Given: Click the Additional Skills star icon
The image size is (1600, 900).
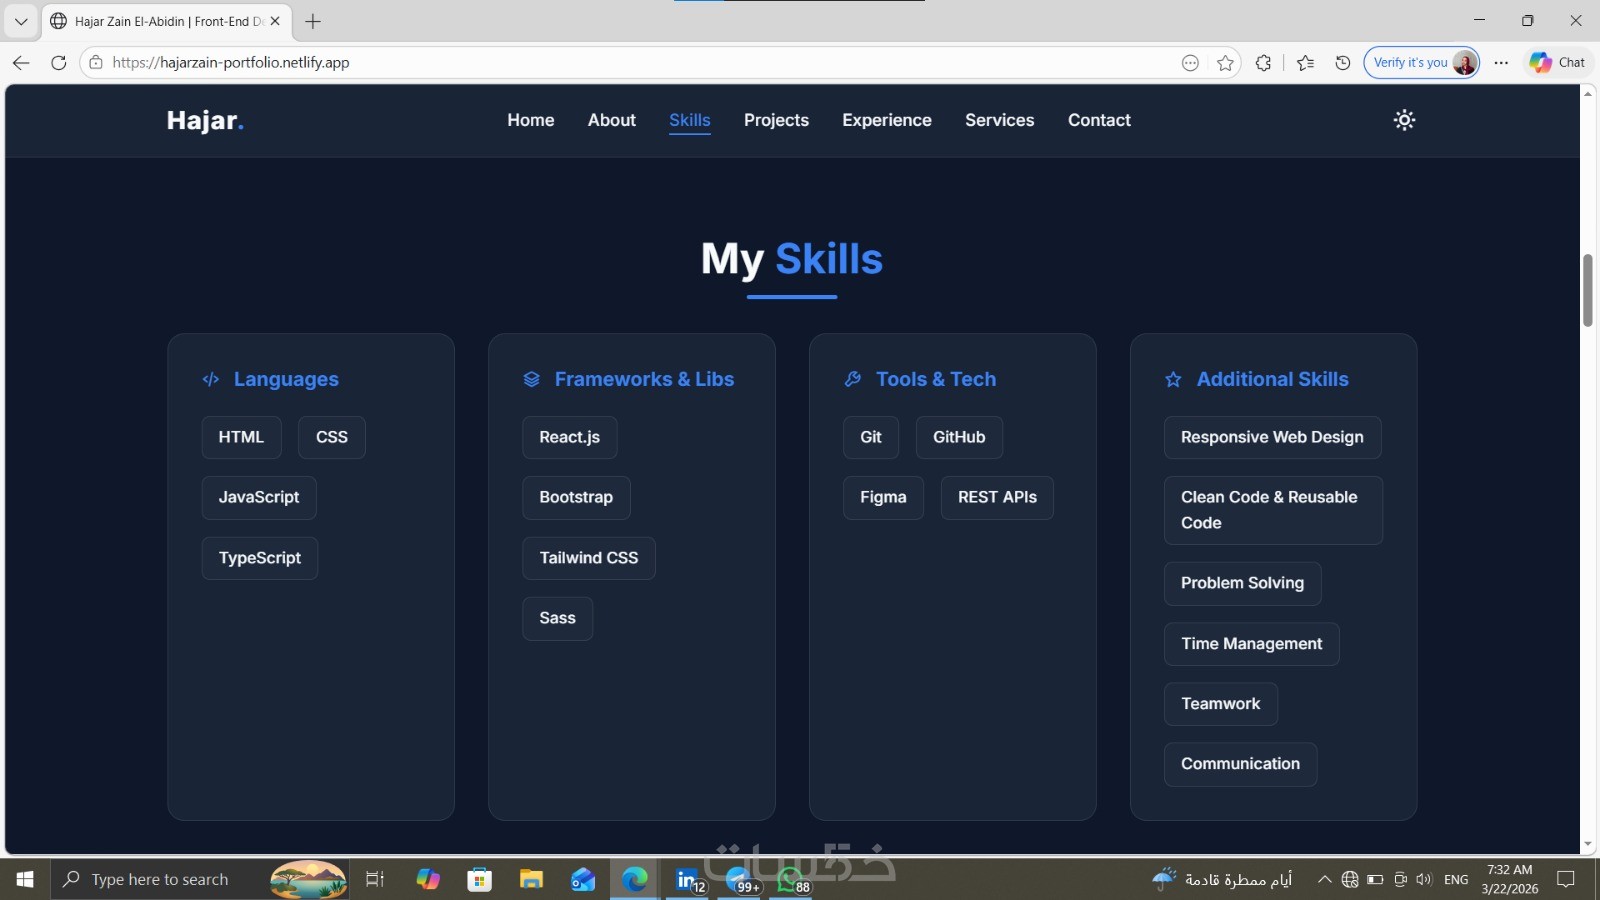Looking at the screenshot, I should coord(1174,380).
